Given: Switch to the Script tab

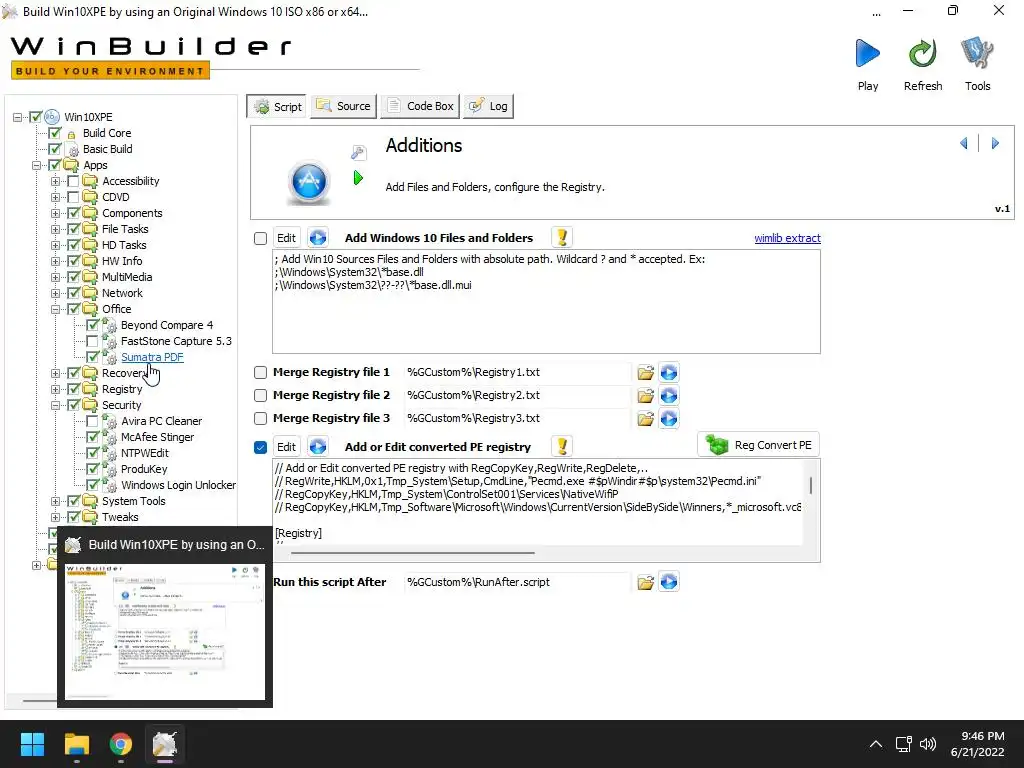Looking at the screenshot, I should coord(278,106).
